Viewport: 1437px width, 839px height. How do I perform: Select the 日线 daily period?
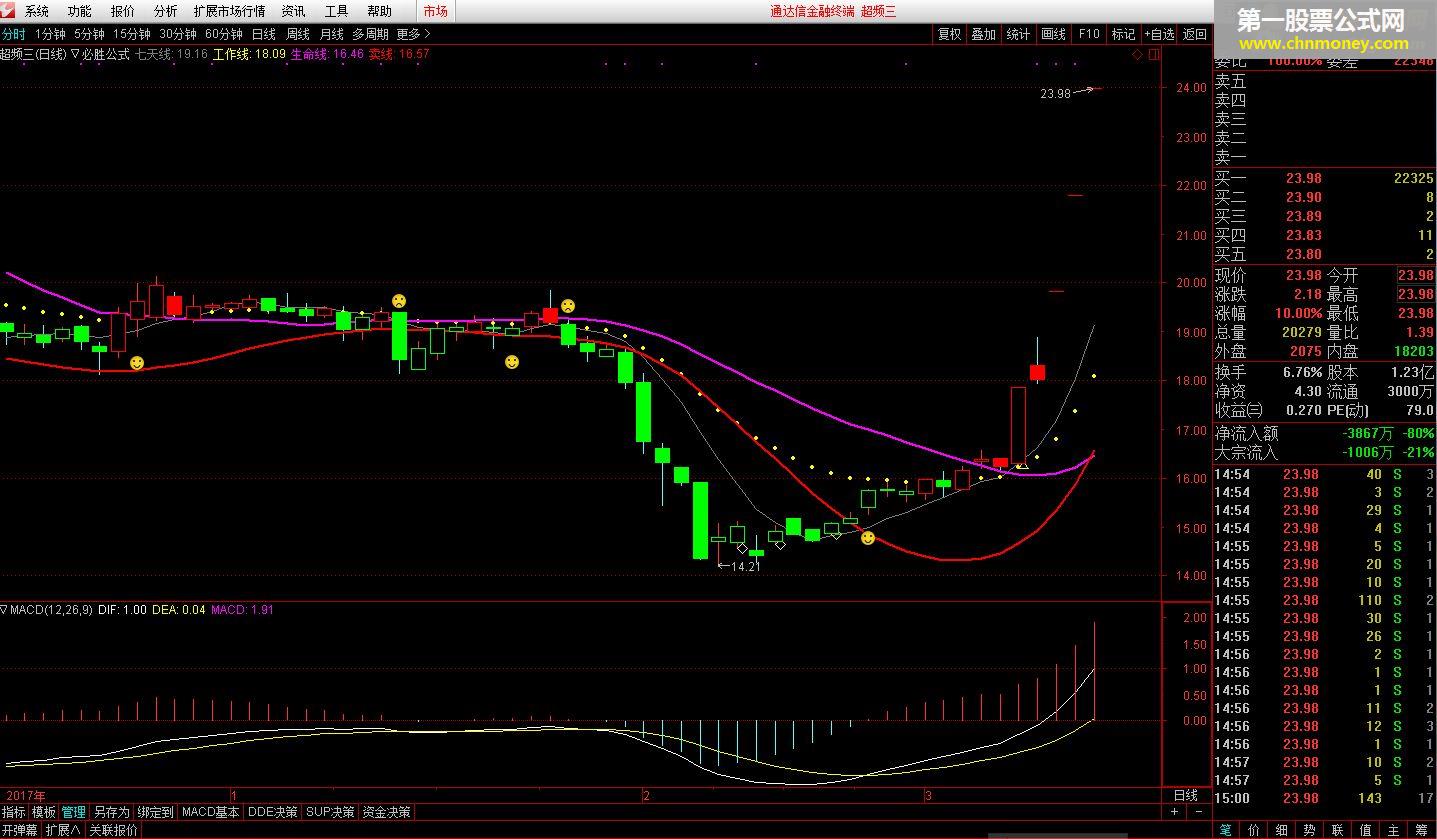[263, 34]
